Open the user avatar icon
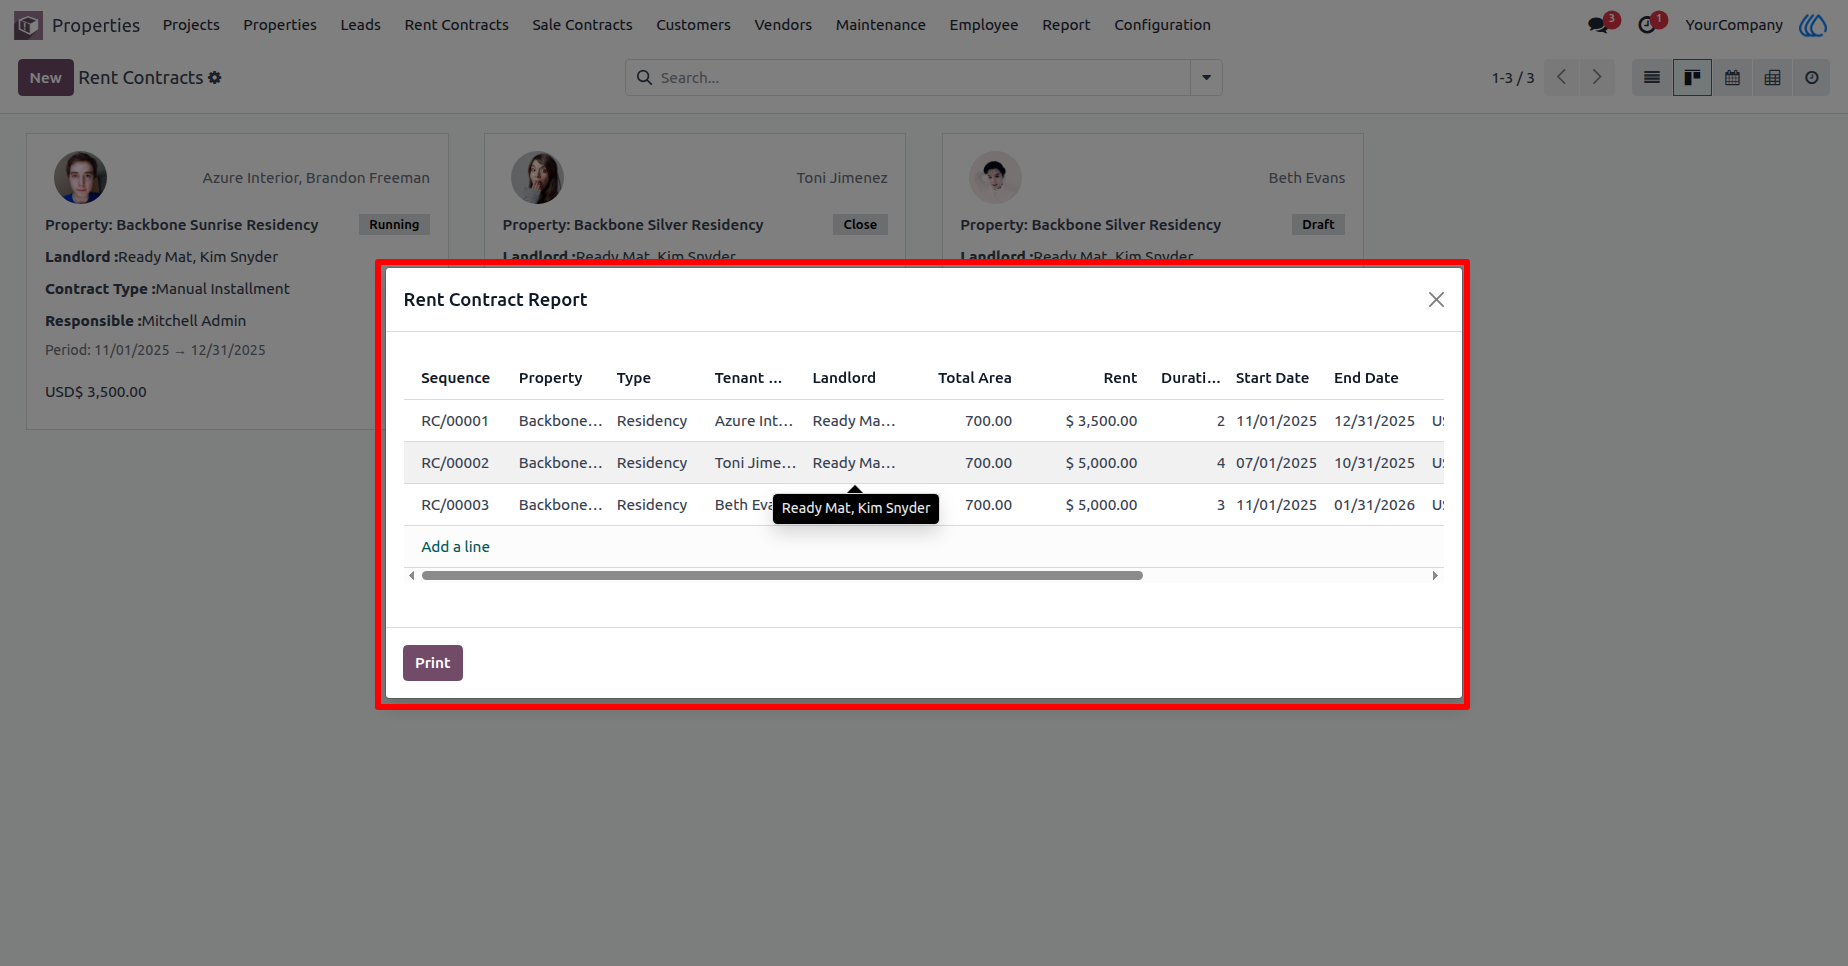1848x966 pixels. [x=1813, y=25]
